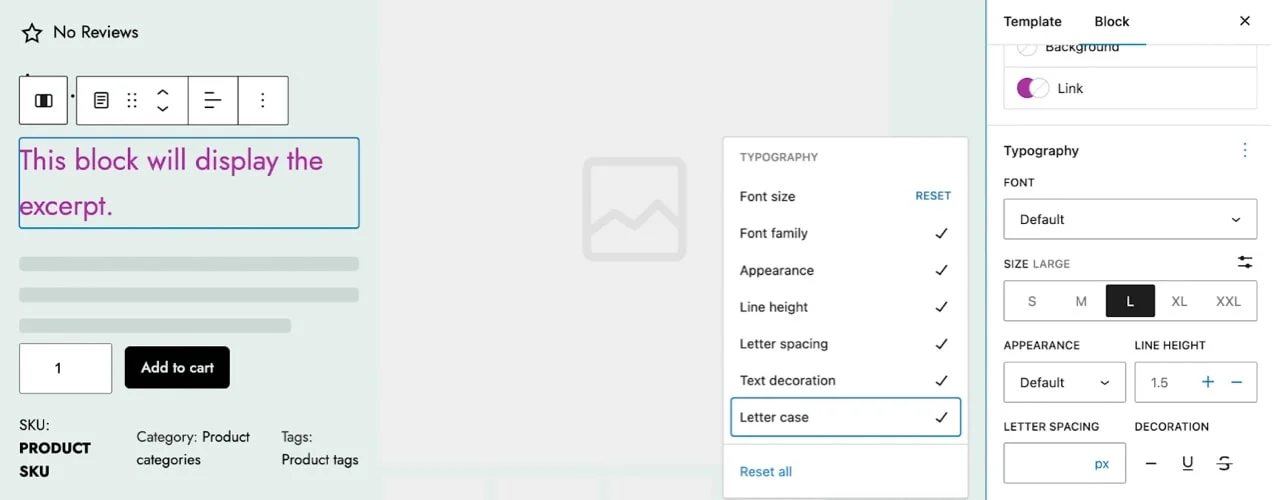
Task: Click the Product tags text
Action: point(320,460)
